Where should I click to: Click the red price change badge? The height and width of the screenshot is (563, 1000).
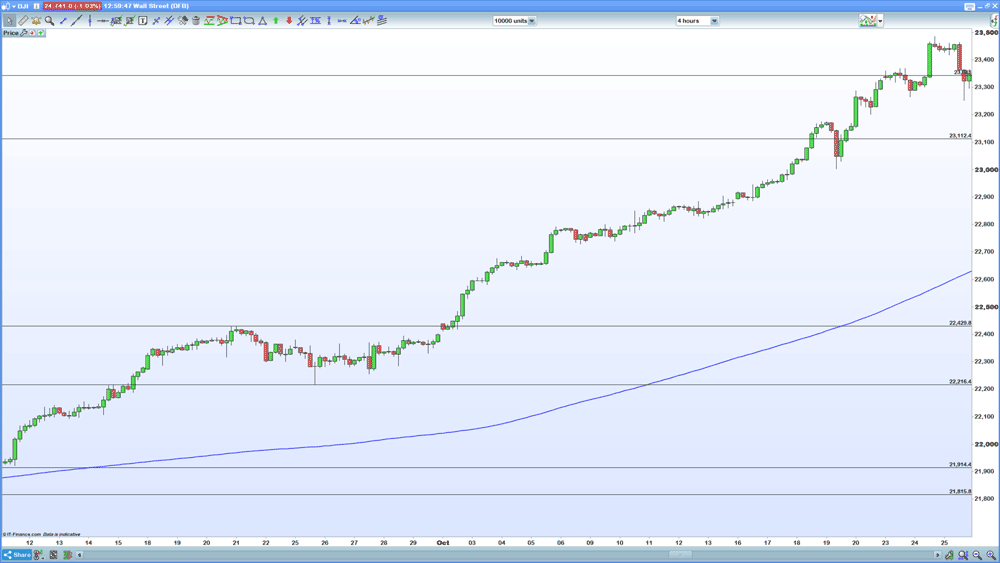72,6
